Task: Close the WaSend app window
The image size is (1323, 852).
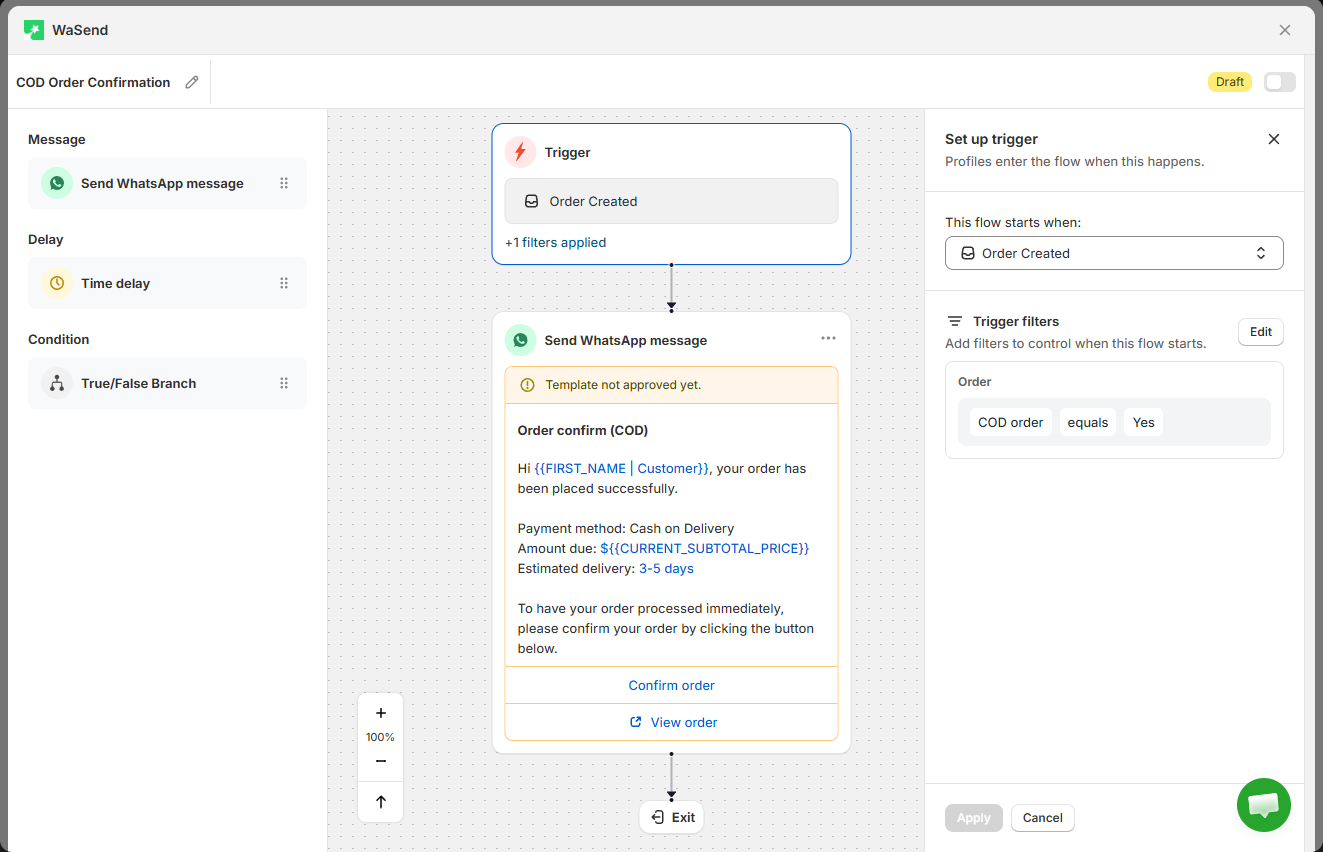Action: tap(1285, 30)
